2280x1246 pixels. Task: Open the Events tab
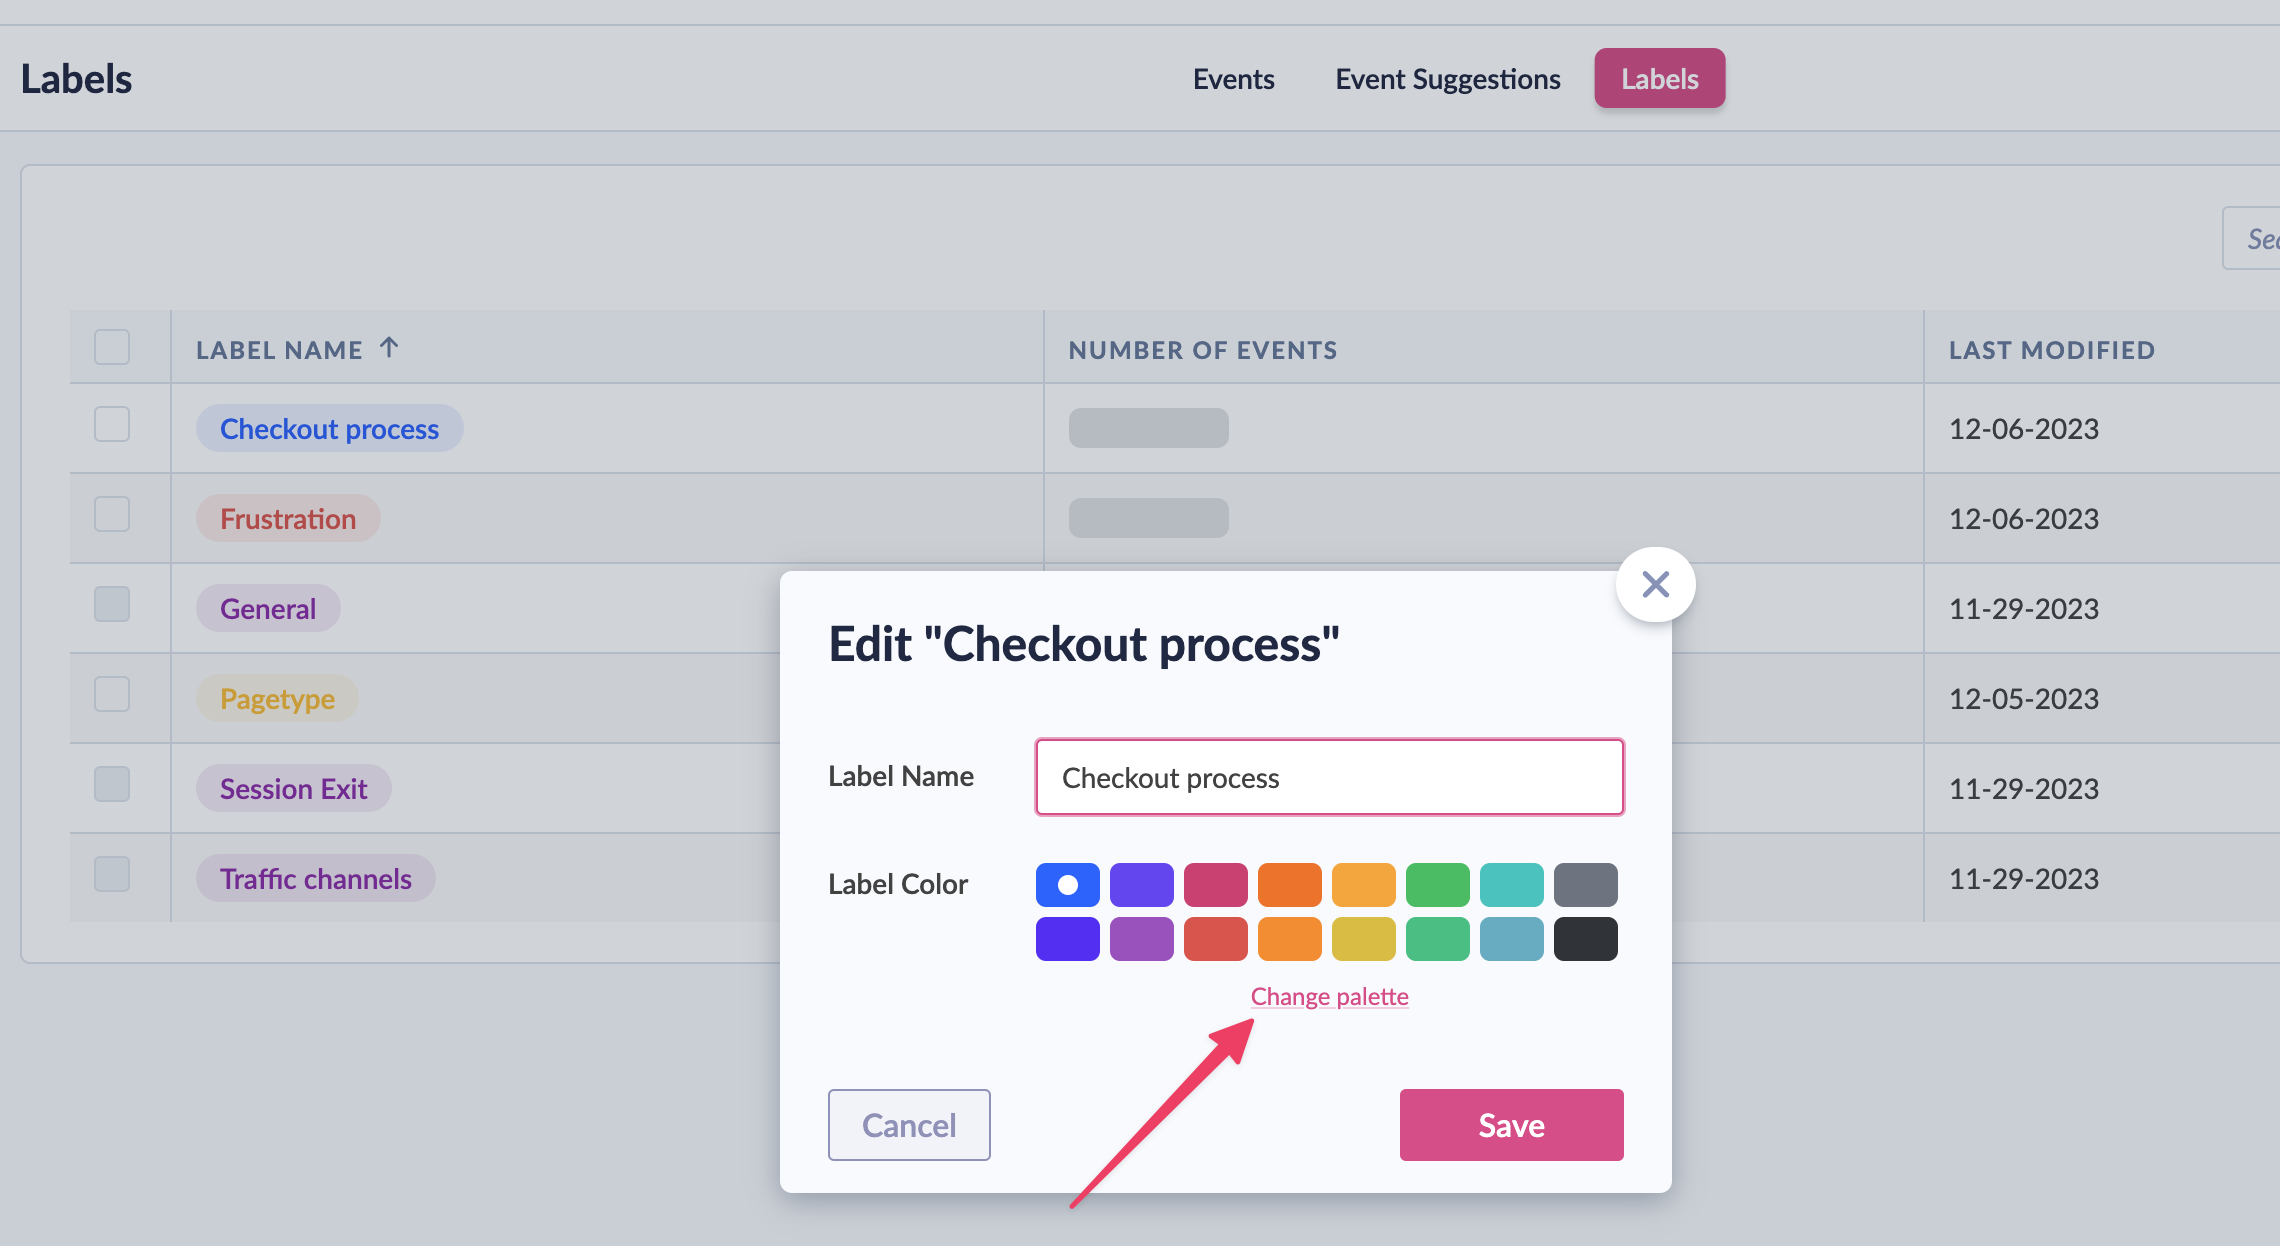pos(1233,79)
